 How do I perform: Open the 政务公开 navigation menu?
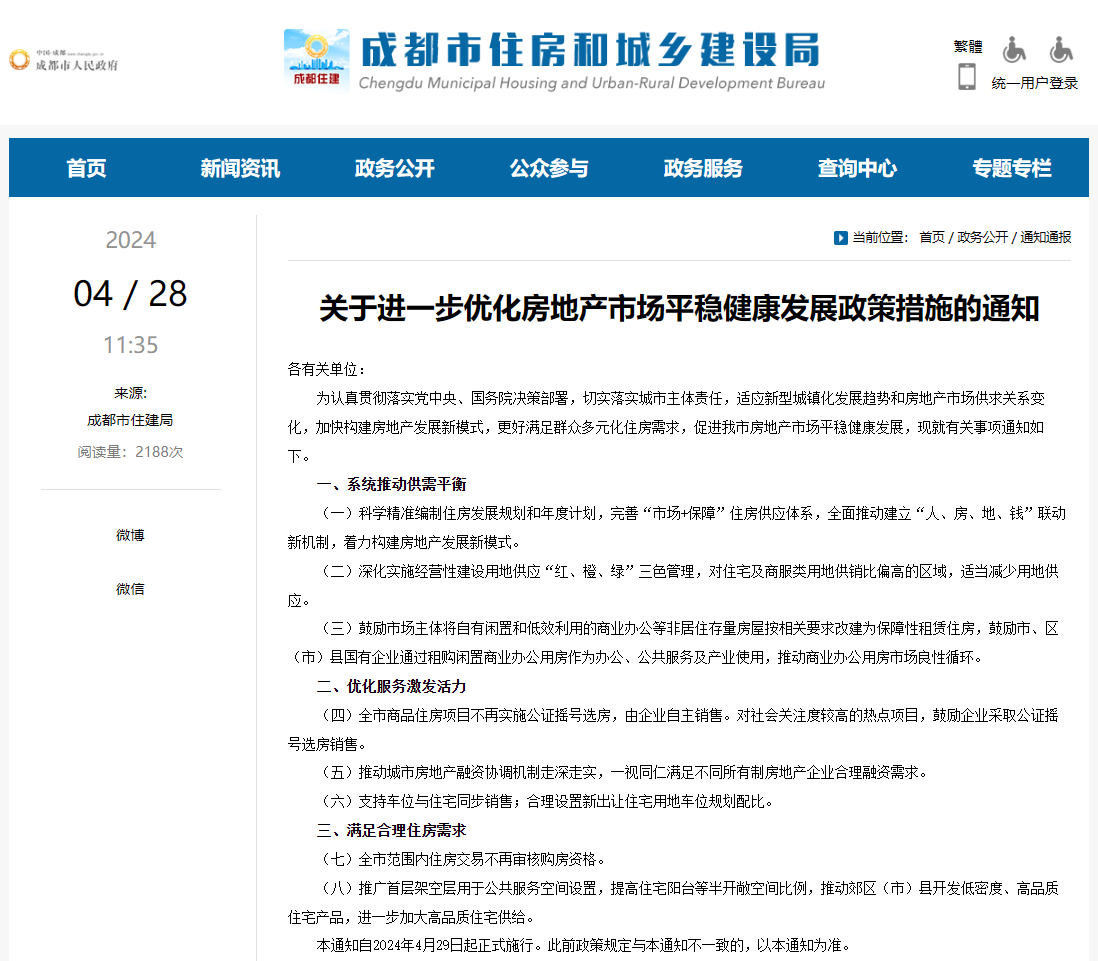click(394, 168)
